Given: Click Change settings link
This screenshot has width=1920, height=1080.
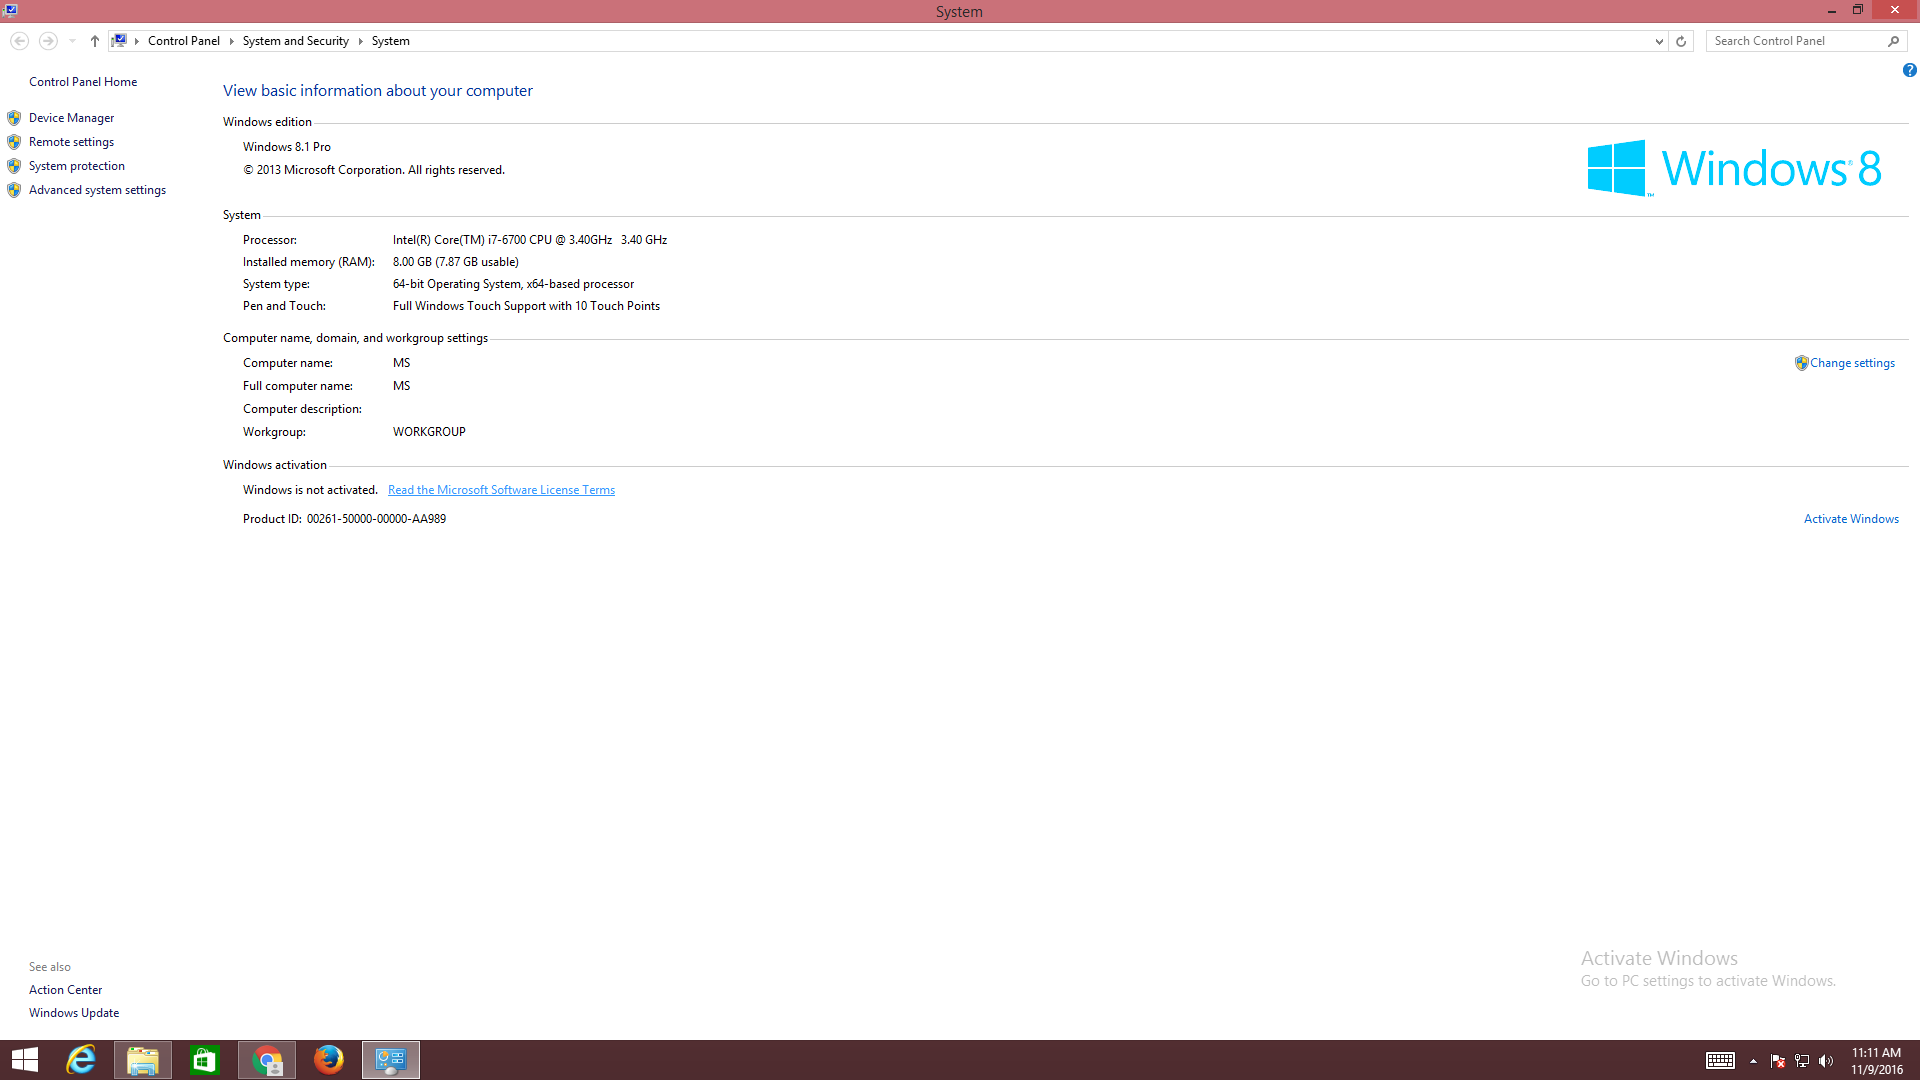Looking at the screenshot, I should (1852, 363).
